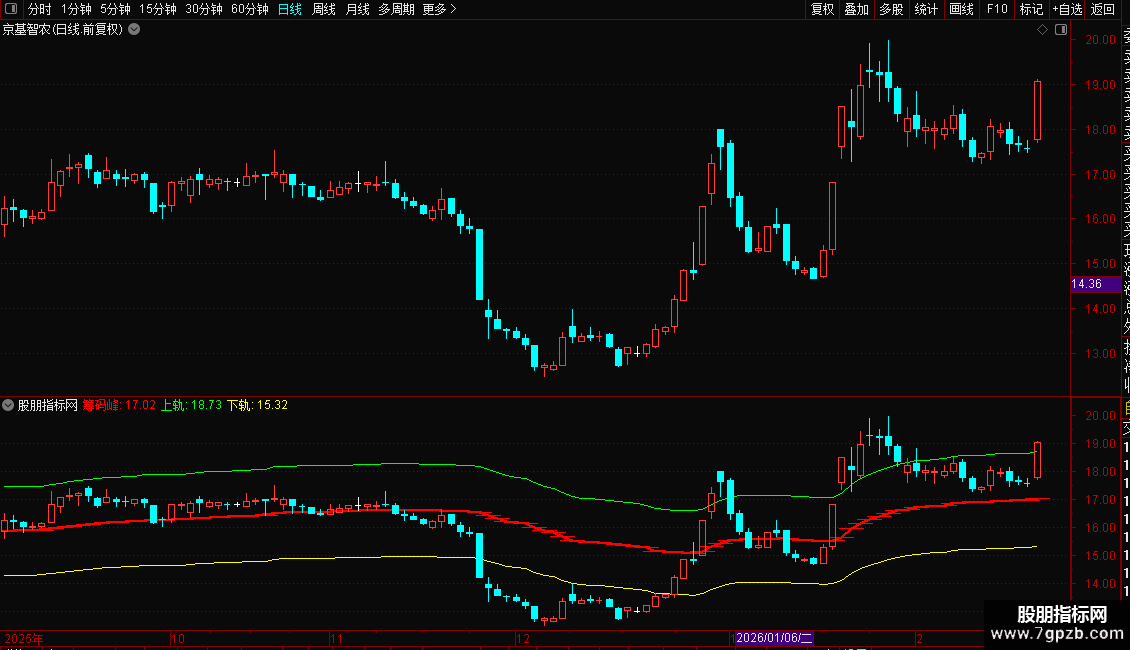This screenshot has width=1130, height=650.
Task: Click the month 10 label on the time axis
Action: point(178,638)
